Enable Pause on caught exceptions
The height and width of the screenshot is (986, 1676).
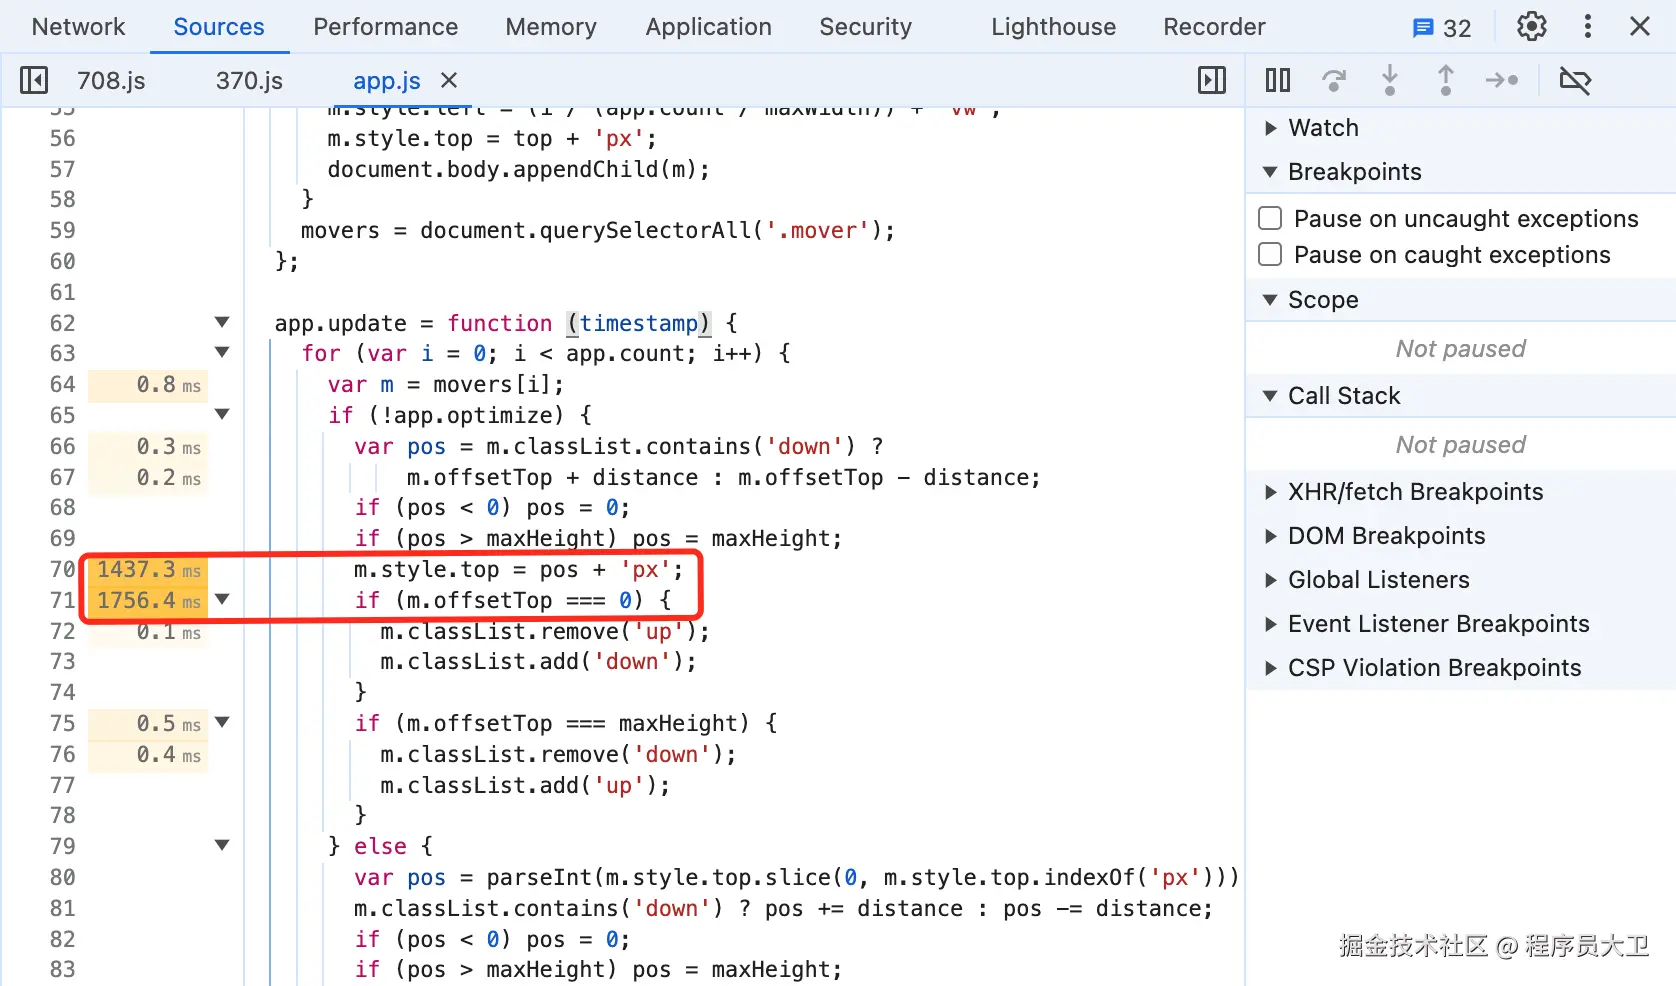1270,255
